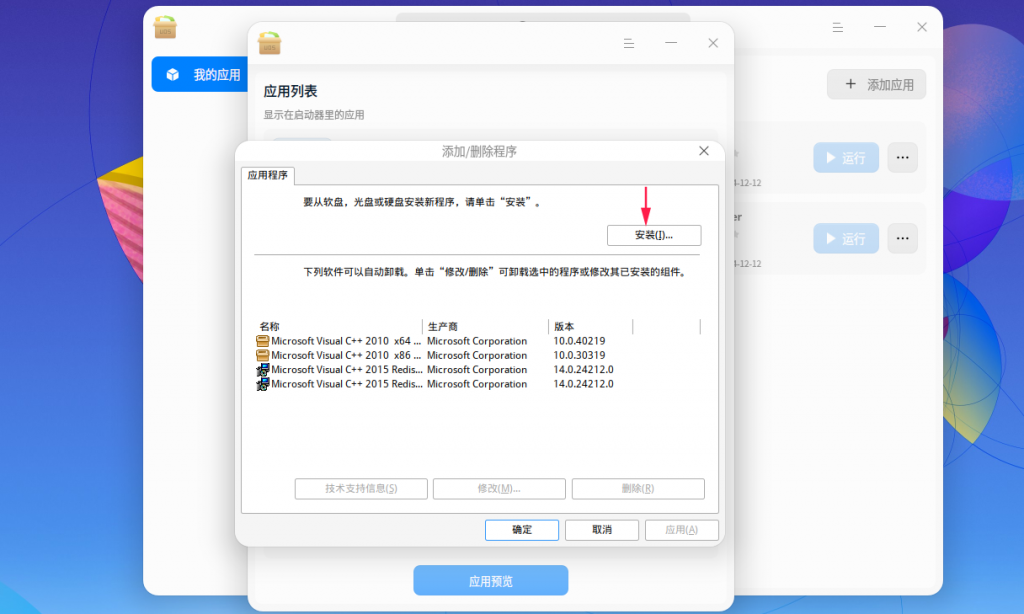Click the play icon on the first 运行 button

coord(832,157)
